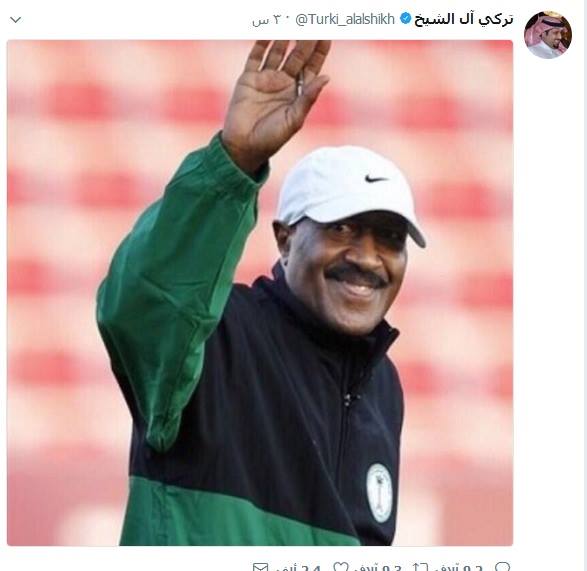Click the reply count beside speech bubble

click(458, 567)
